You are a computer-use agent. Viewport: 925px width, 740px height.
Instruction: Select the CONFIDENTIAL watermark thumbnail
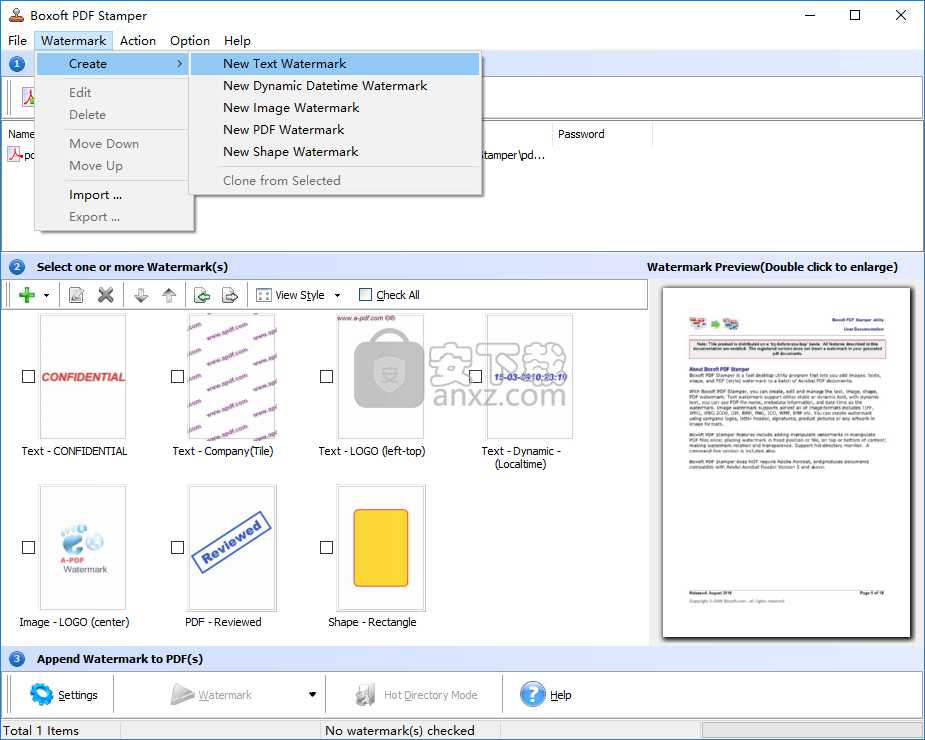tap(83, 376)
